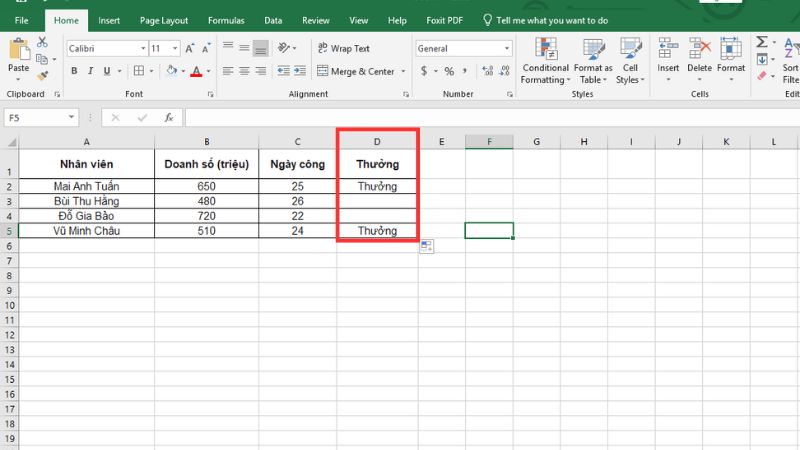This screenshot has width=800, height=450.
Task: Open the Page Layout tab
Action: [x=164, y=20]
